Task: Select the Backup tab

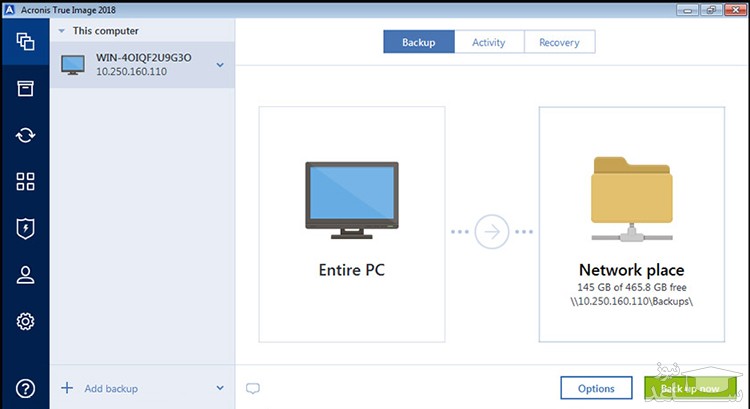Action: 418,42
